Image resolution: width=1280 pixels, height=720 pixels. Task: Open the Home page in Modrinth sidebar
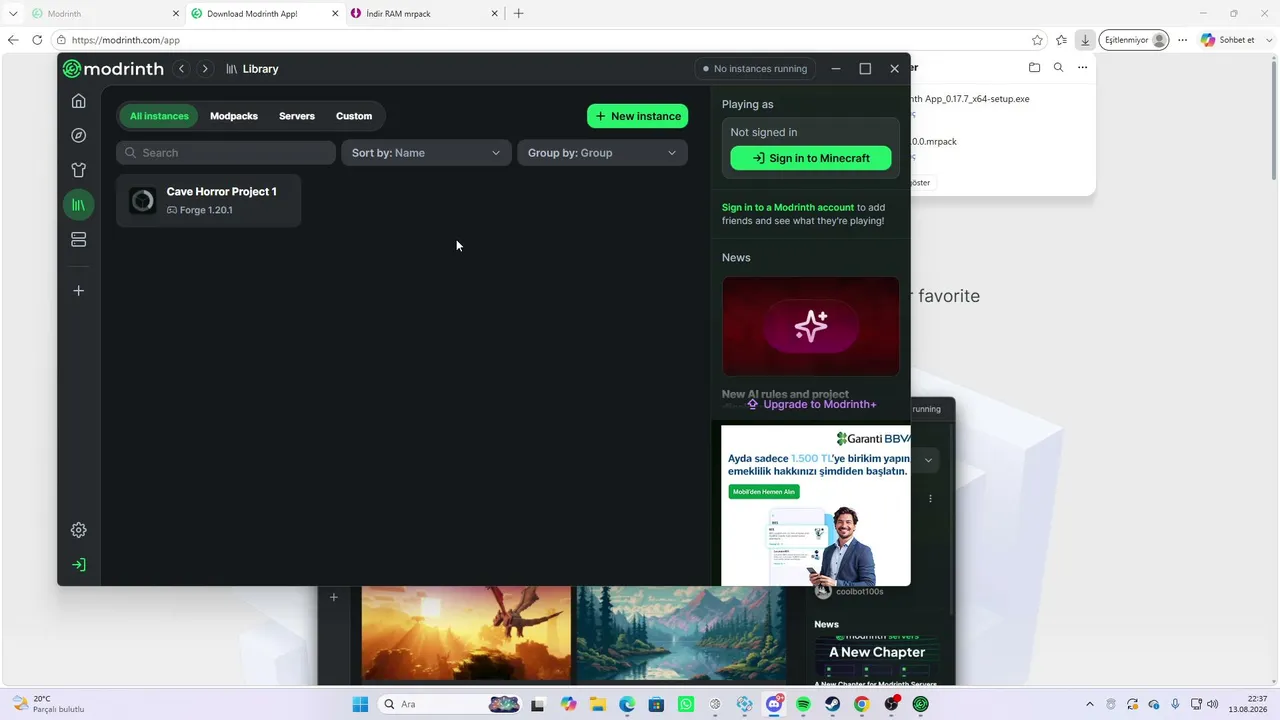click(79, 101)
